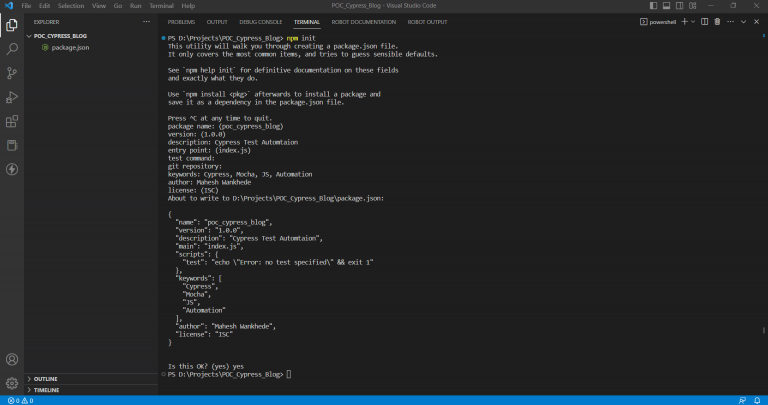
Task: Show errors and warnings in status bar
Action: 21,401
